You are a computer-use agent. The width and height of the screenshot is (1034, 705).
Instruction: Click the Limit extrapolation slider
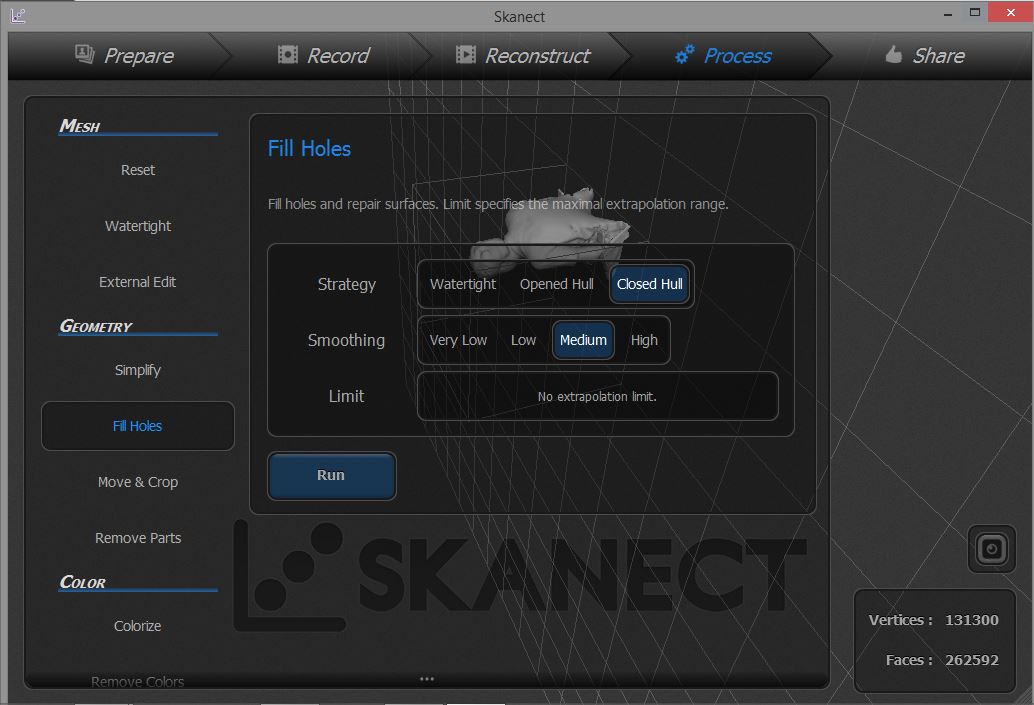[x=597, y=396]
